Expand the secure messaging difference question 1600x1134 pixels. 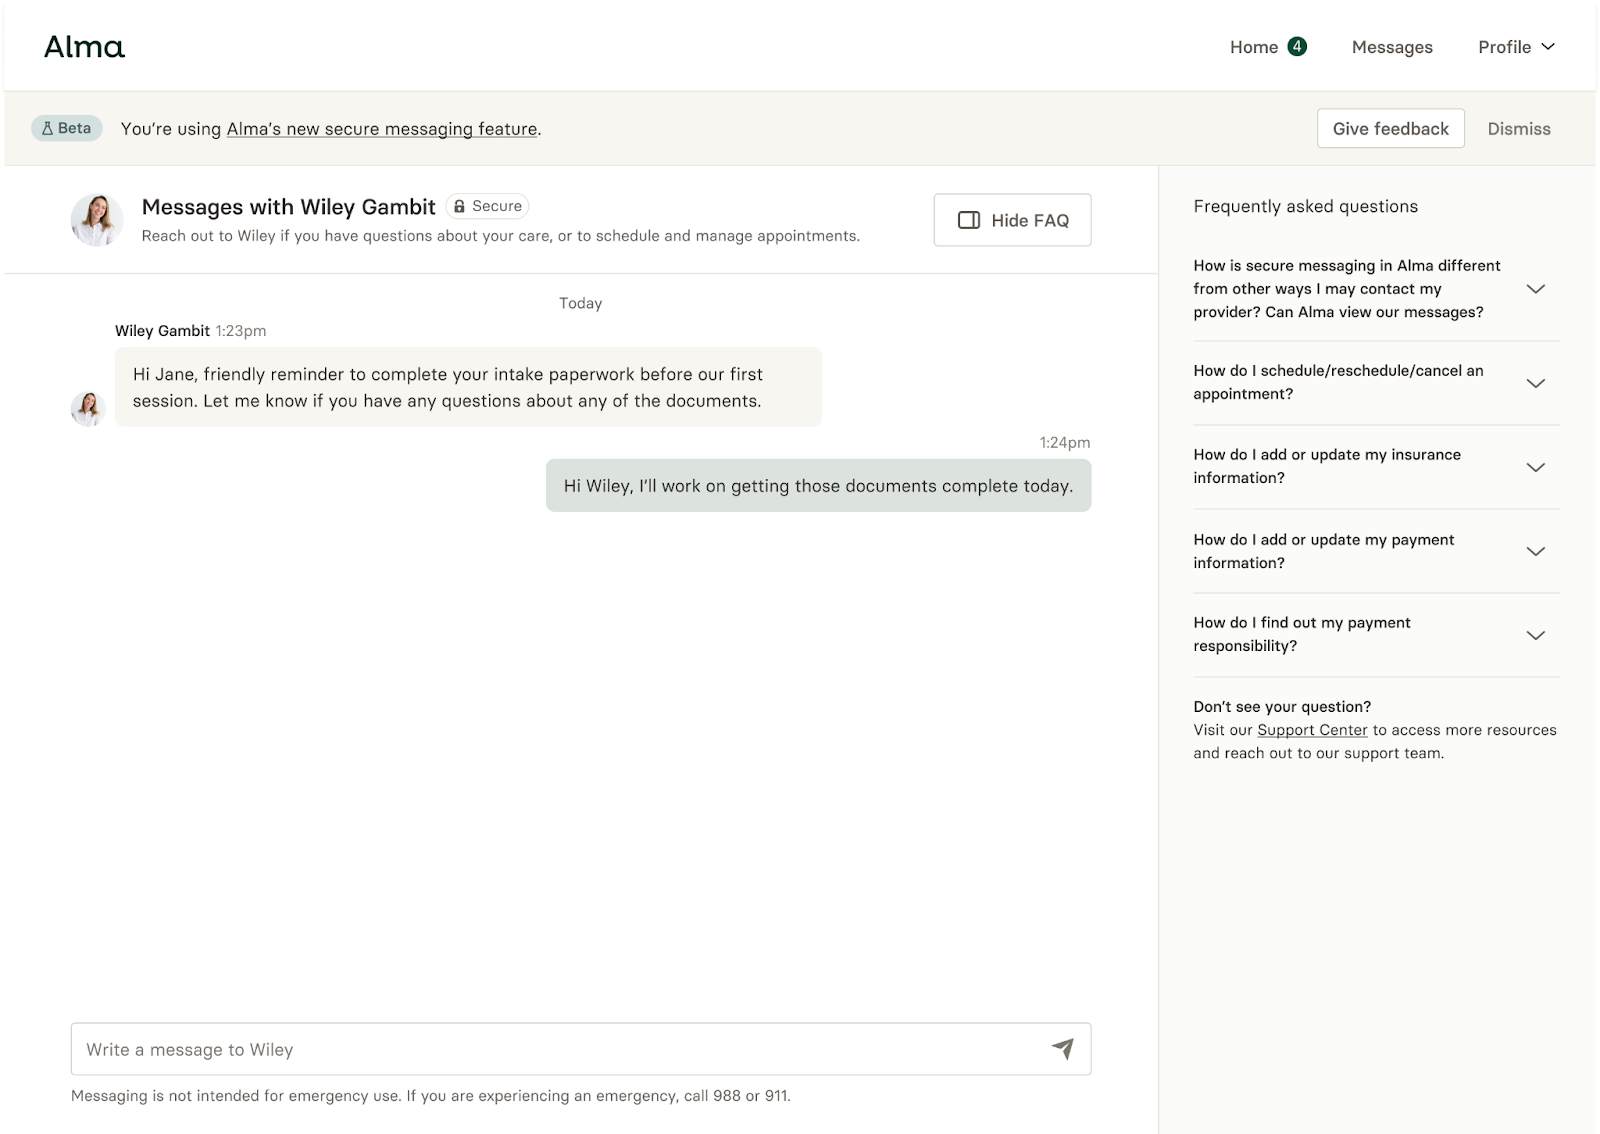tap(1535, 289)
